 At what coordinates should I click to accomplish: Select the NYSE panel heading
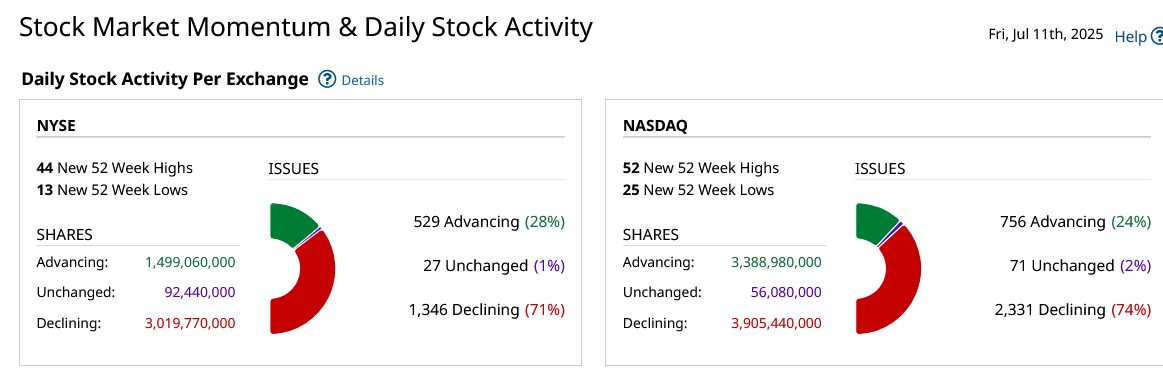(56, 125)
